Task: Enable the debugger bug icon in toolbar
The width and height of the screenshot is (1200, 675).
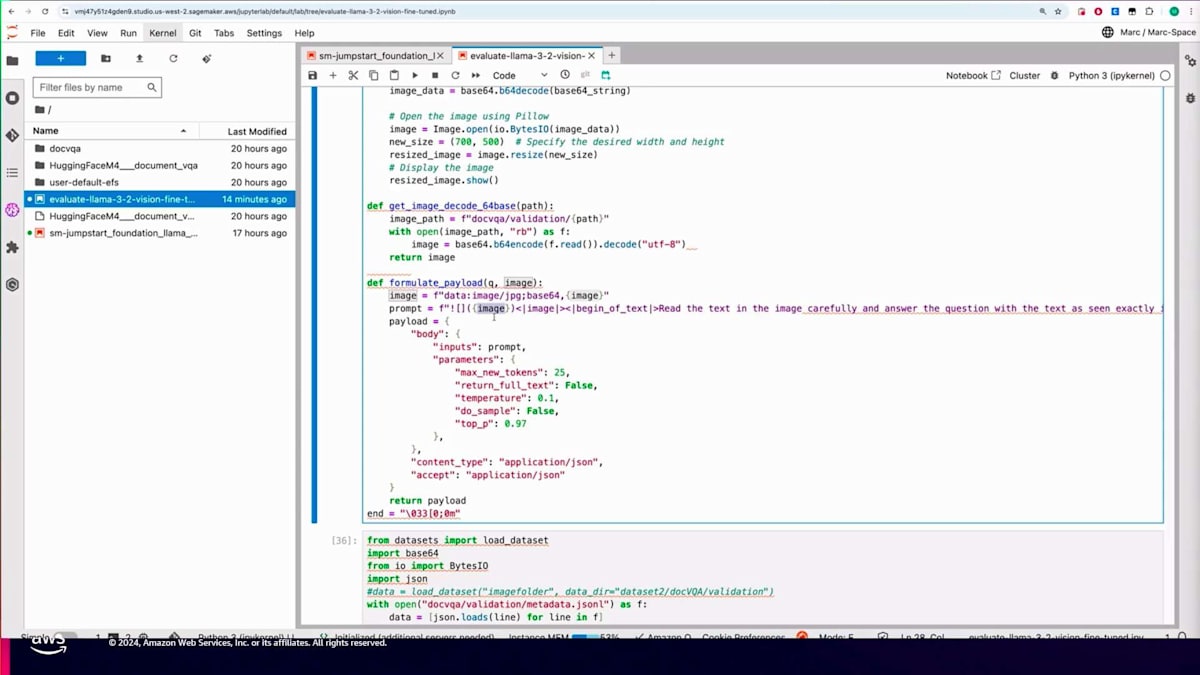Action: point(1054,76)
